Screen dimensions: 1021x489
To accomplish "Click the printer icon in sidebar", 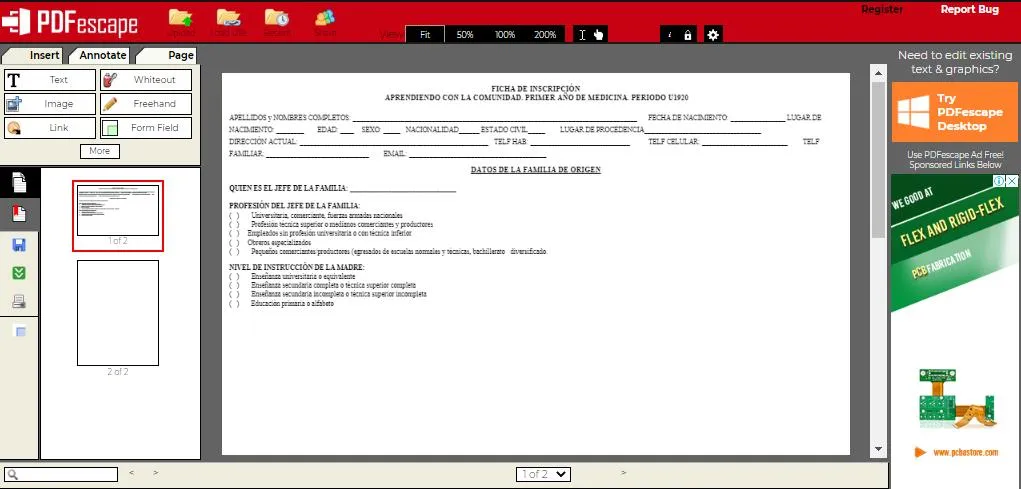I will (x=20, y=301).
